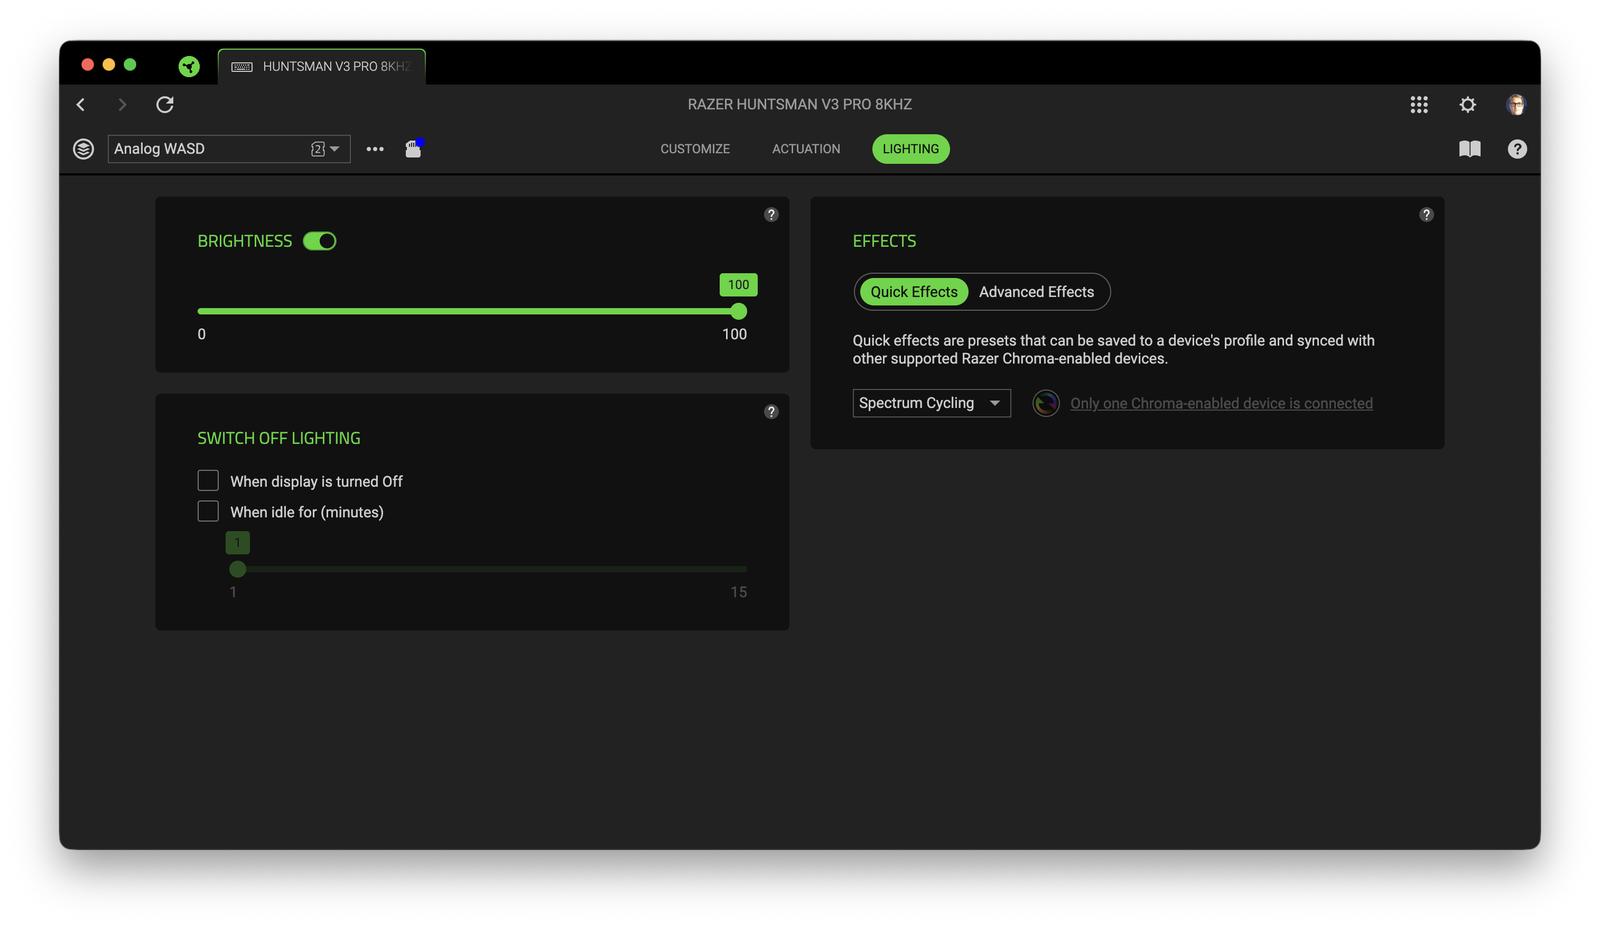This screenshot has height=928, width=1600.
Task: Click the brightness value bubble showing 100
Action: [x=738, y=285]
